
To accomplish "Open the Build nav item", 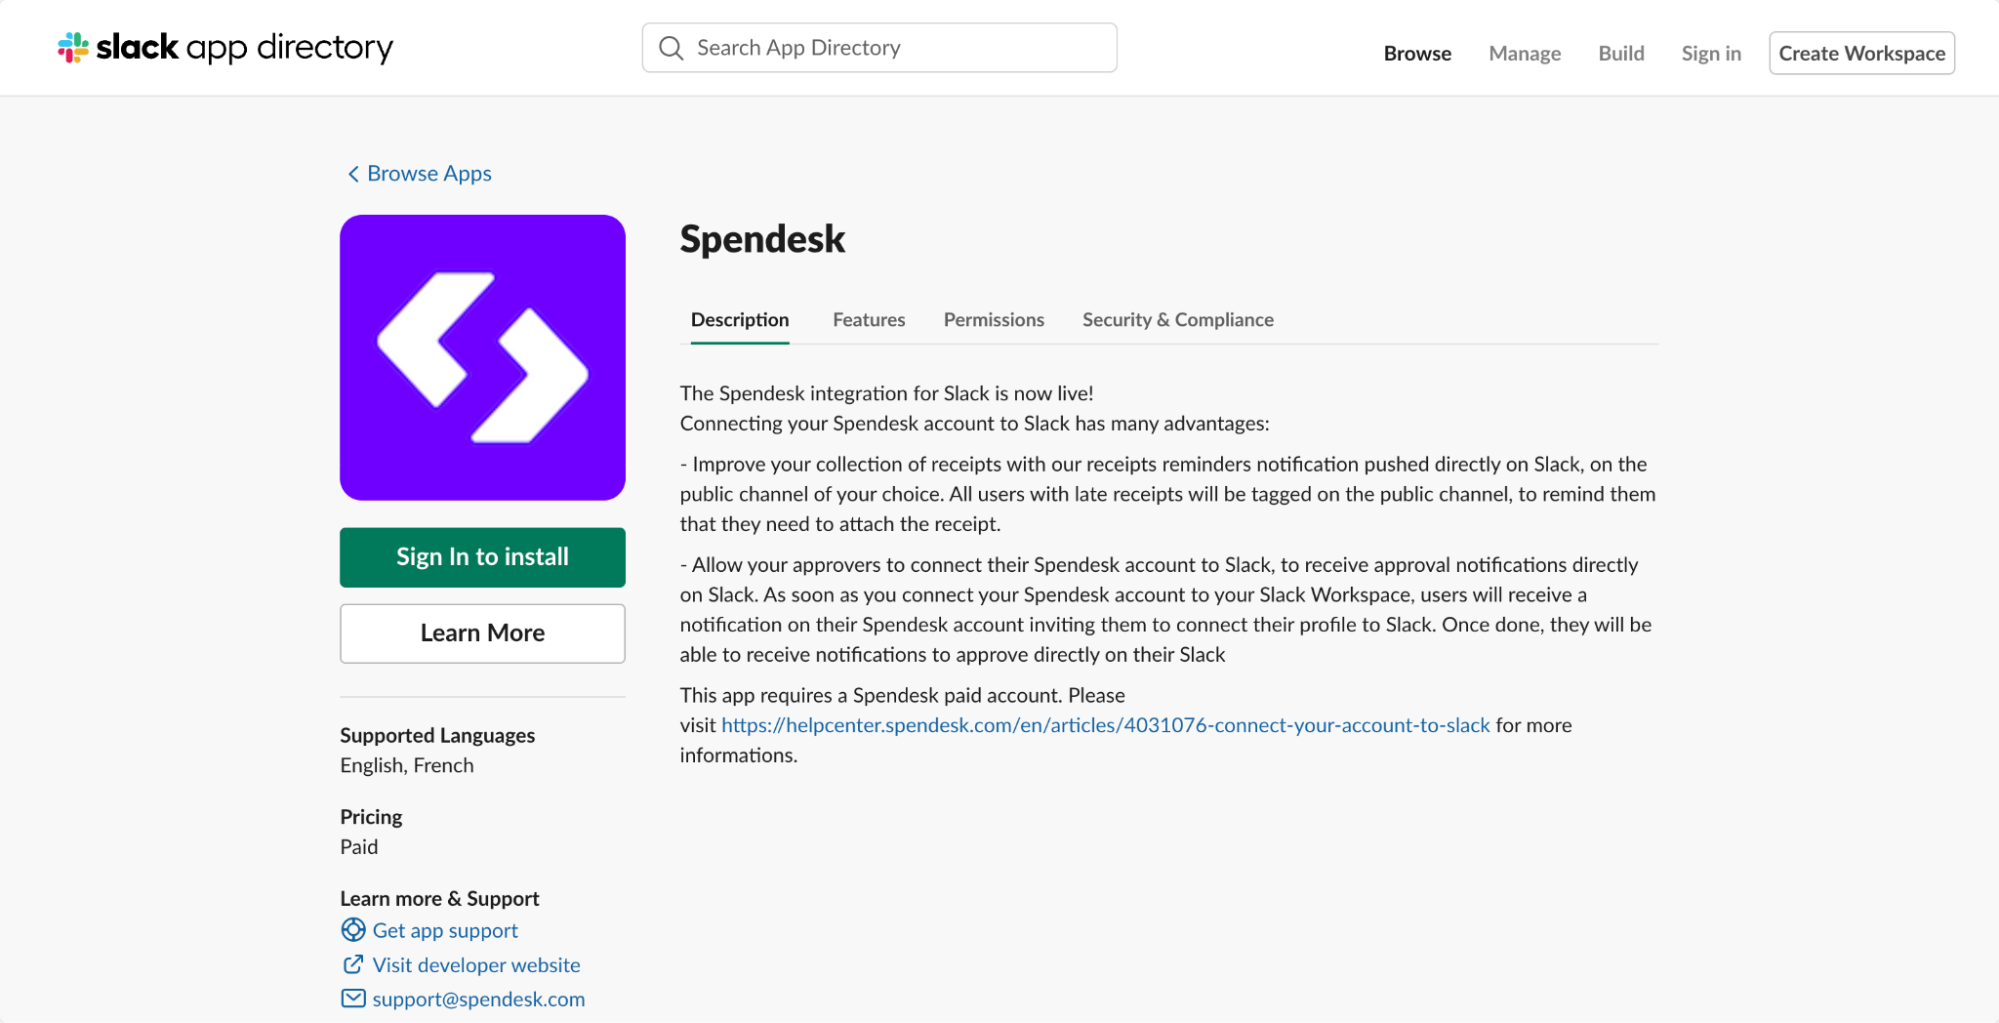I will click(1621, 53).
